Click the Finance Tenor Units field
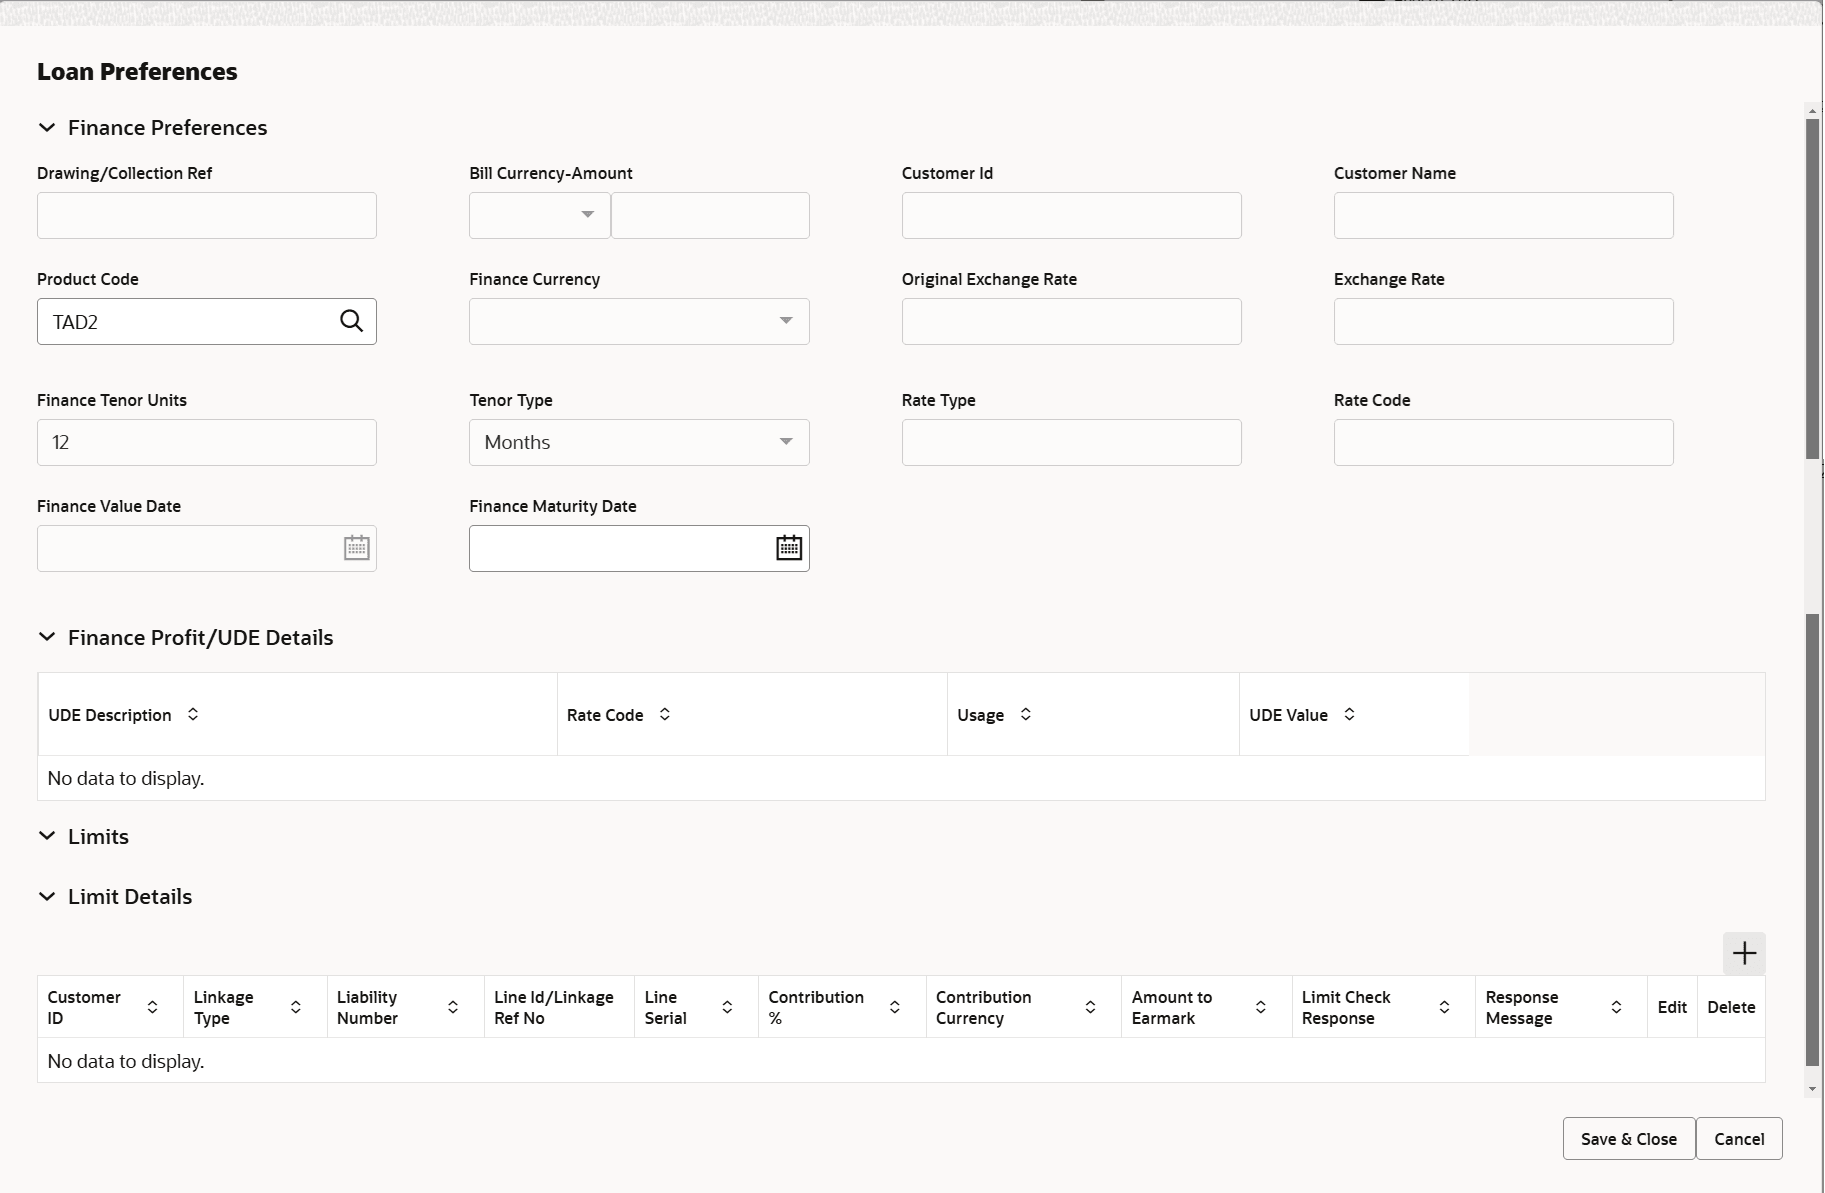This screenshot has height=1193, width=1825. pos(207,442)
